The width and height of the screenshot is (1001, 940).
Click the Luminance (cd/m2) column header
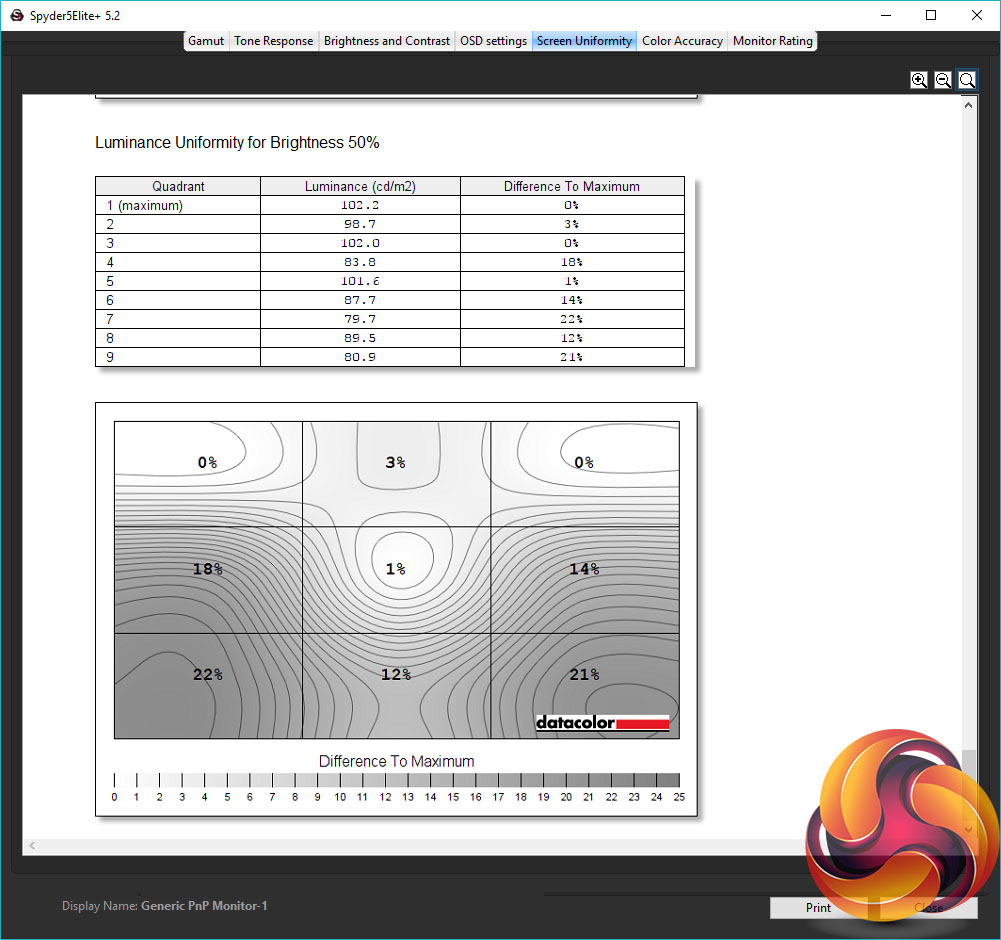point(360,186)
